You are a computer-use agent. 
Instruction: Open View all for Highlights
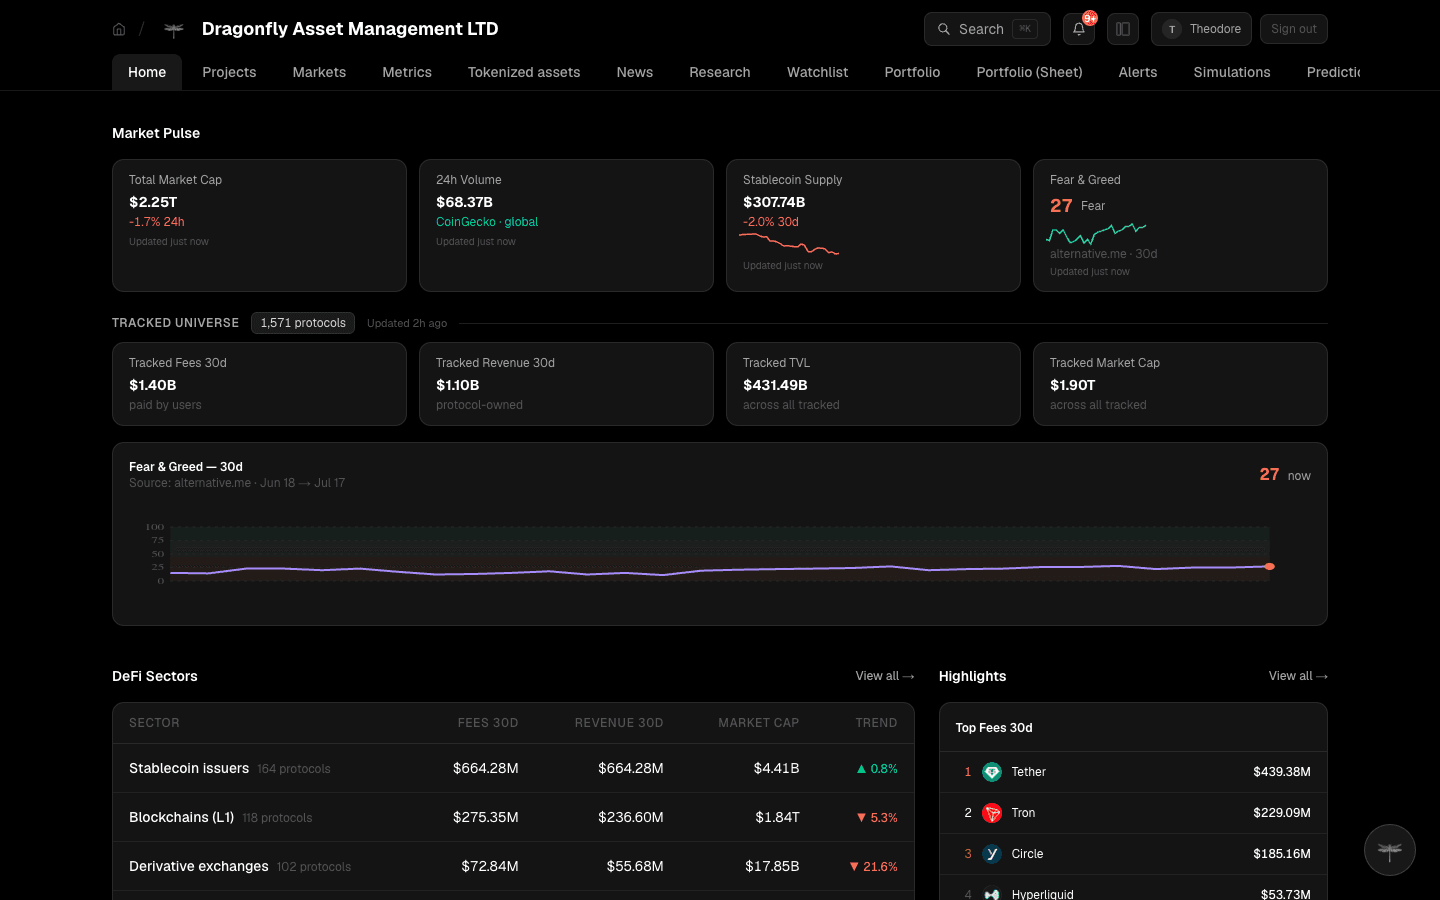pos(1298,676)
